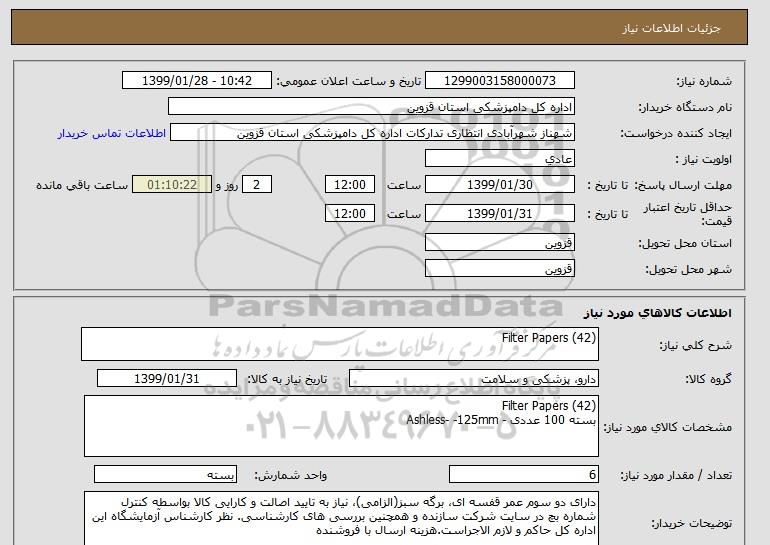Image resolution: width=770 pixels, height=545 pixels.
Task: Click the label 'تاریخ نیاز به کالا:'
Action: [x=287, y=379]
